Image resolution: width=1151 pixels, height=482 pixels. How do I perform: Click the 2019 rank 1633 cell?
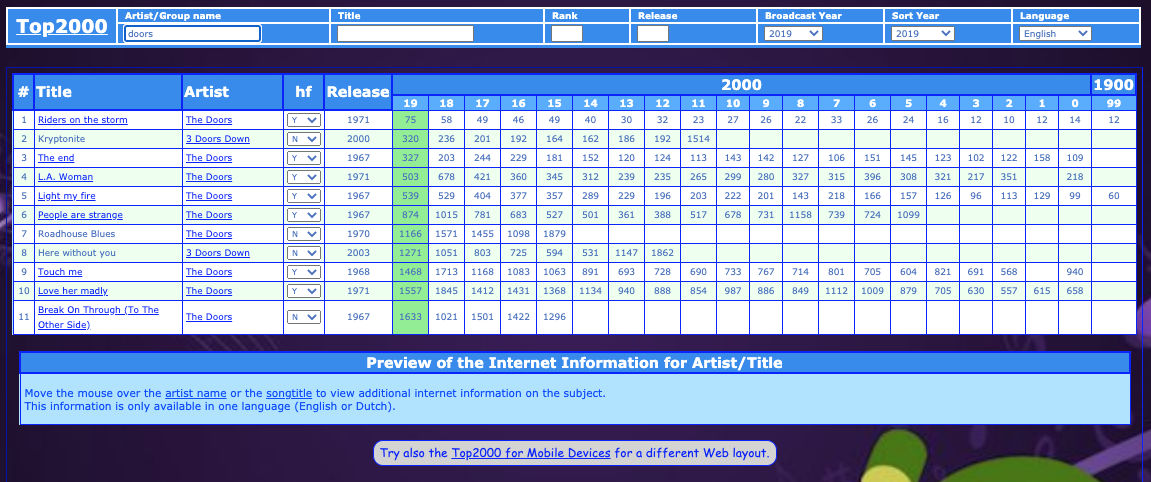click(x=410, y=317)
